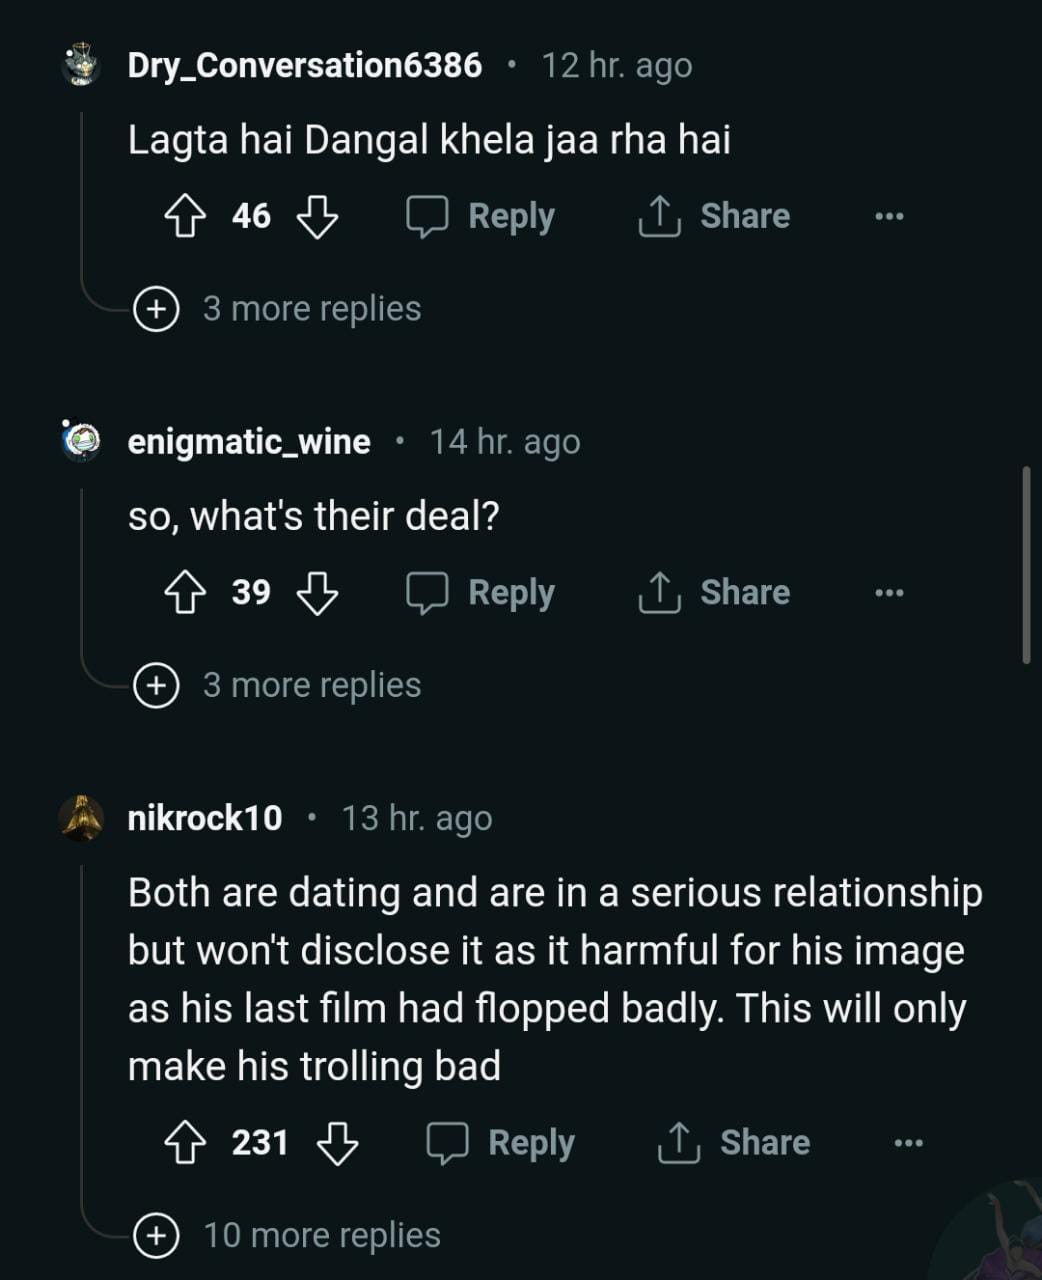Reply to nikrock10's dating comment

(501, 1142)
